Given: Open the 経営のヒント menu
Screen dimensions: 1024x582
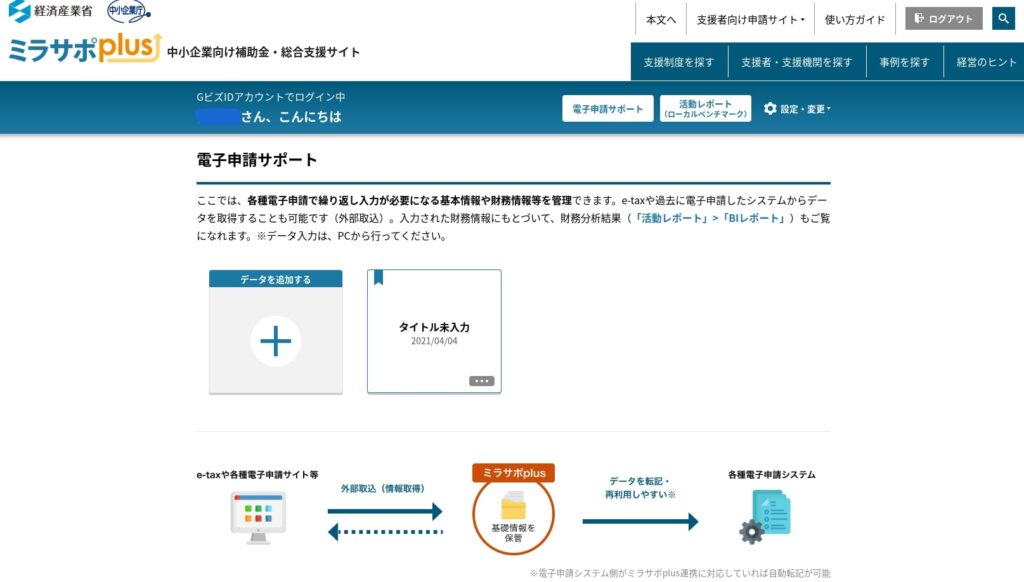Looking at the screenshot, I should (985, 62).
